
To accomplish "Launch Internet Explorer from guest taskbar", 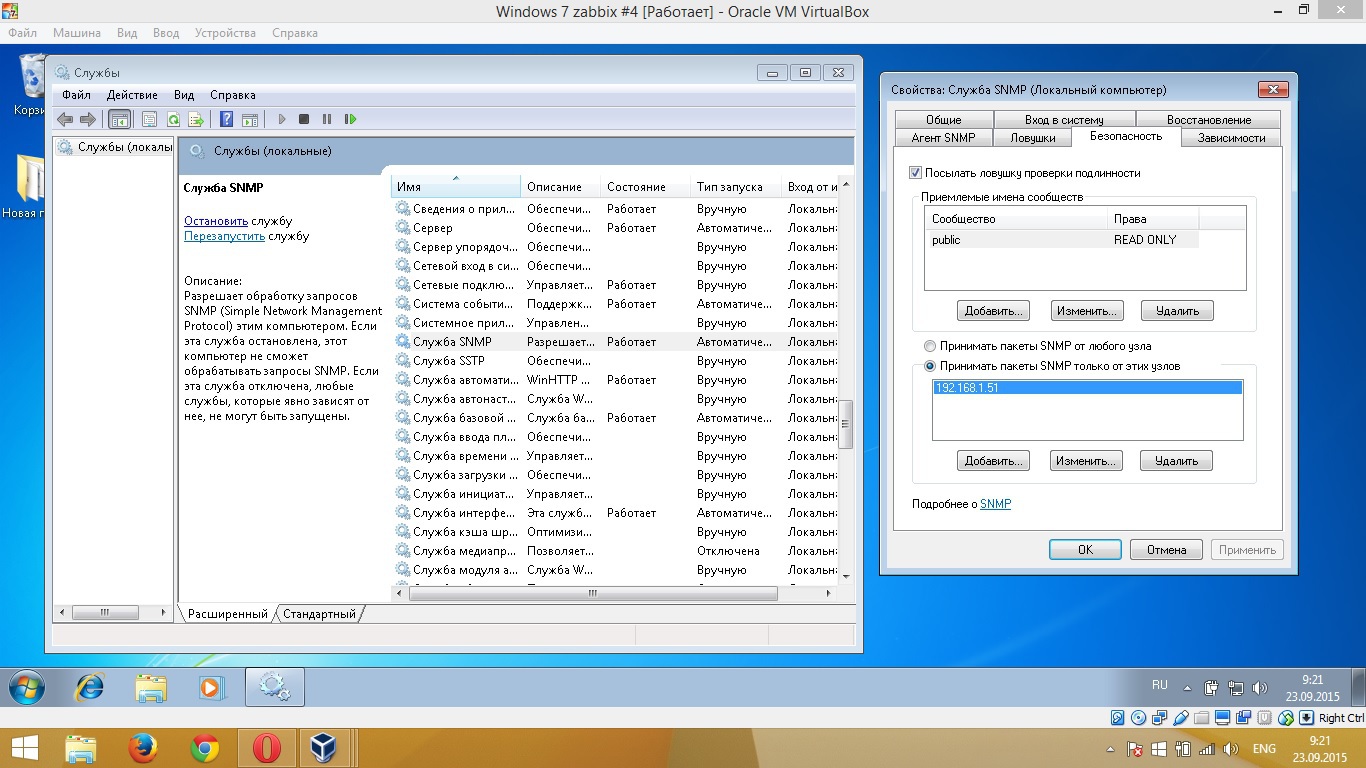I will point(90,688).
